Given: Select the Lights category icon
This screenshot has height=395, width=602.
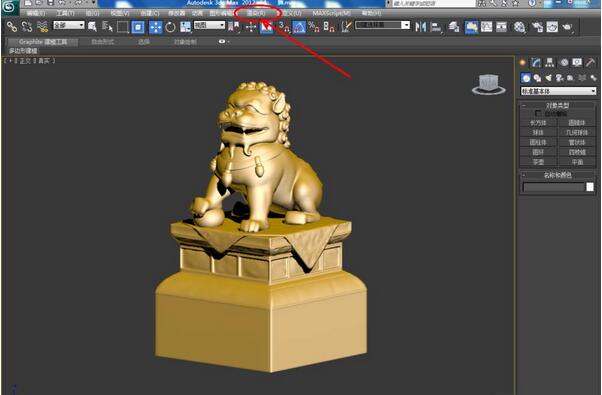Looking at the screenshot, I should [549, 78].
